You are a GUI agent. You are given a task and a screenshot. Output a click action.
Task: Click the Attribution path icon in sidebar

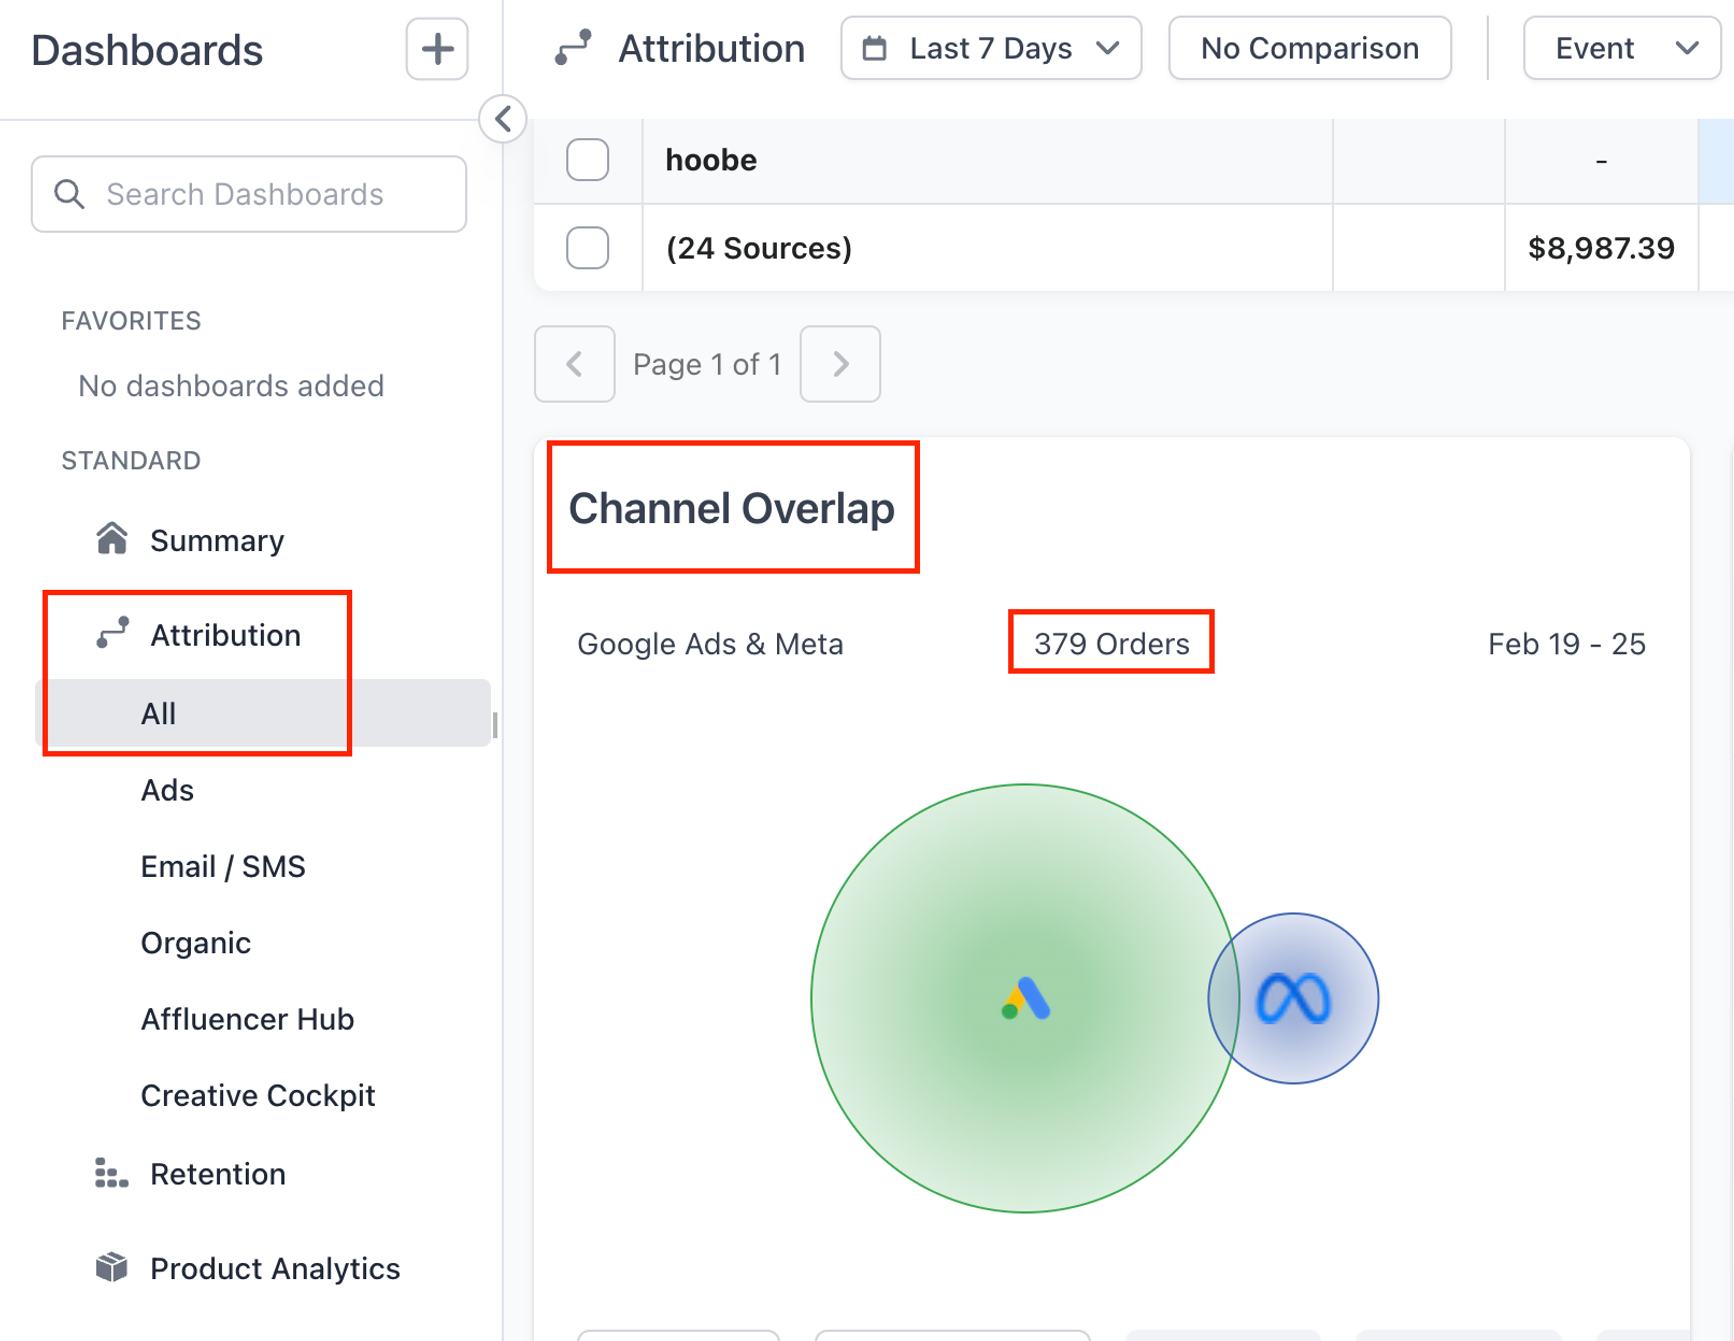coord(112,633)
